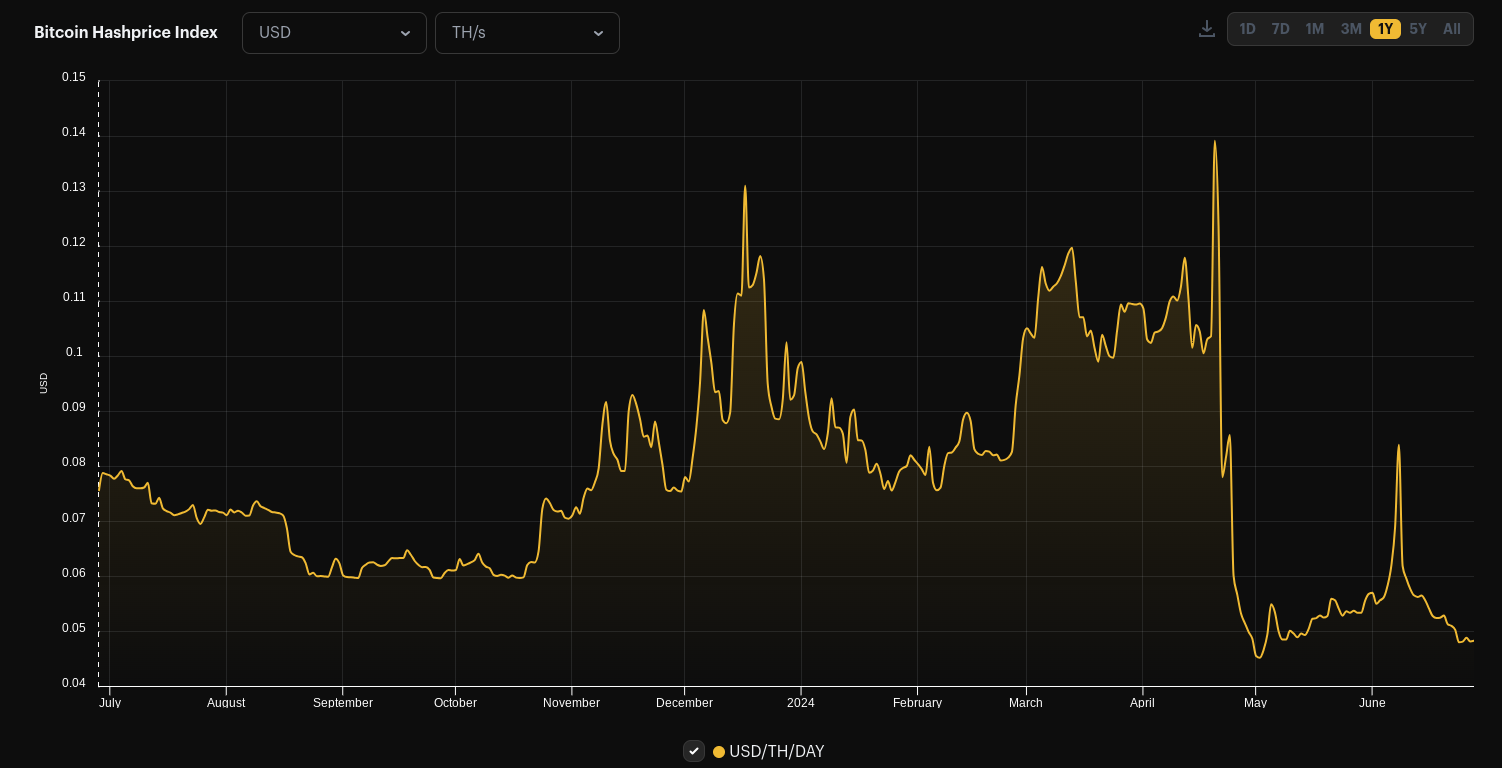Click the yellow legend color dot
Image resolution: width=1502 pixels, height=768 pixels.
click(x=719, y=752)
